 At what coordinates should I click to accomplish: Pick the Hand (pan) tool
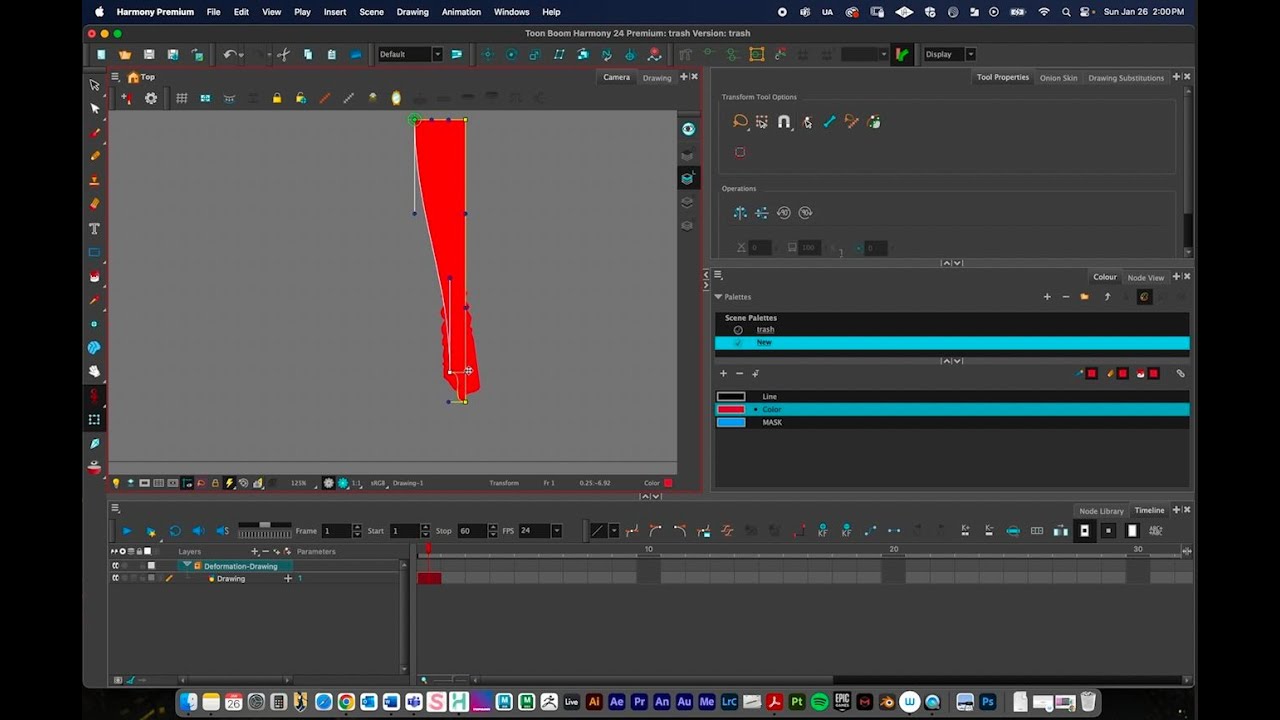click(x=95, y=371)
